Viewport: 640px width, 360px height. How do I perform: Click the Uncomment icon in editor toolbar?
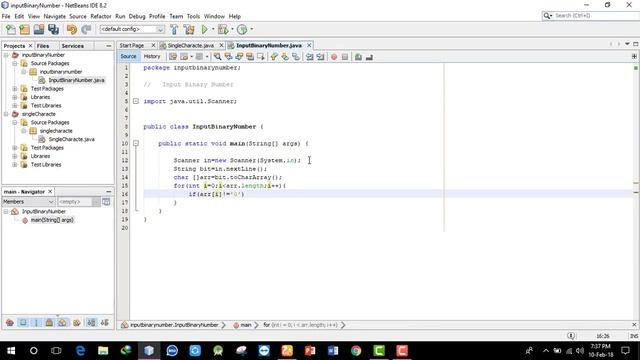(369, 57)
